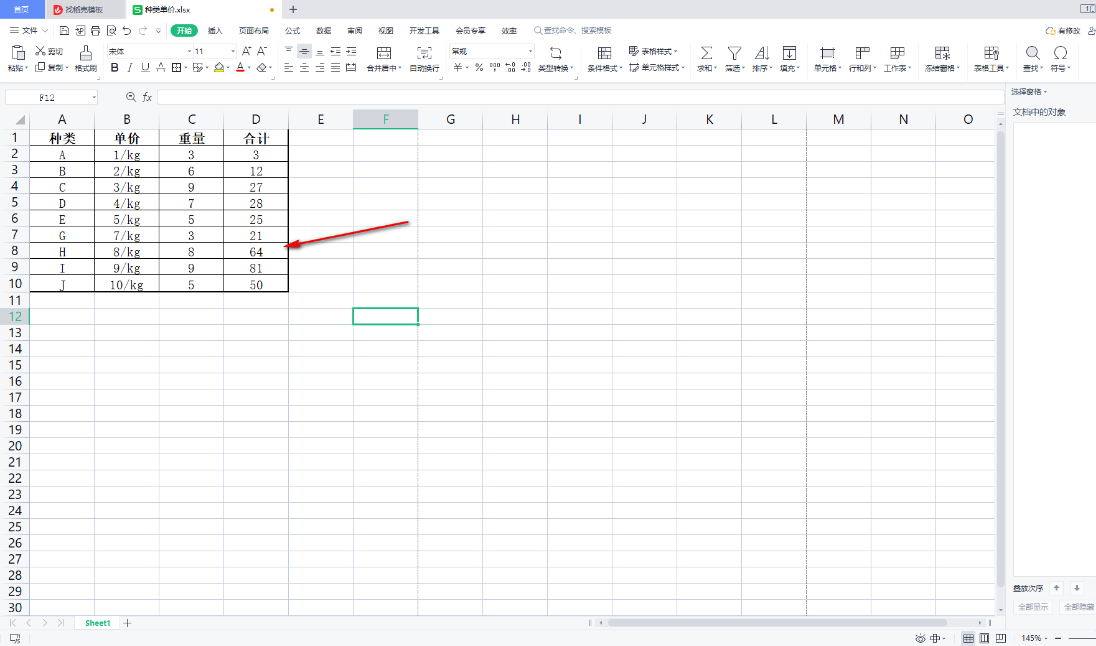The image size is (1096, 646).
Task: Apply percent style format
Action: coord(479,68)
